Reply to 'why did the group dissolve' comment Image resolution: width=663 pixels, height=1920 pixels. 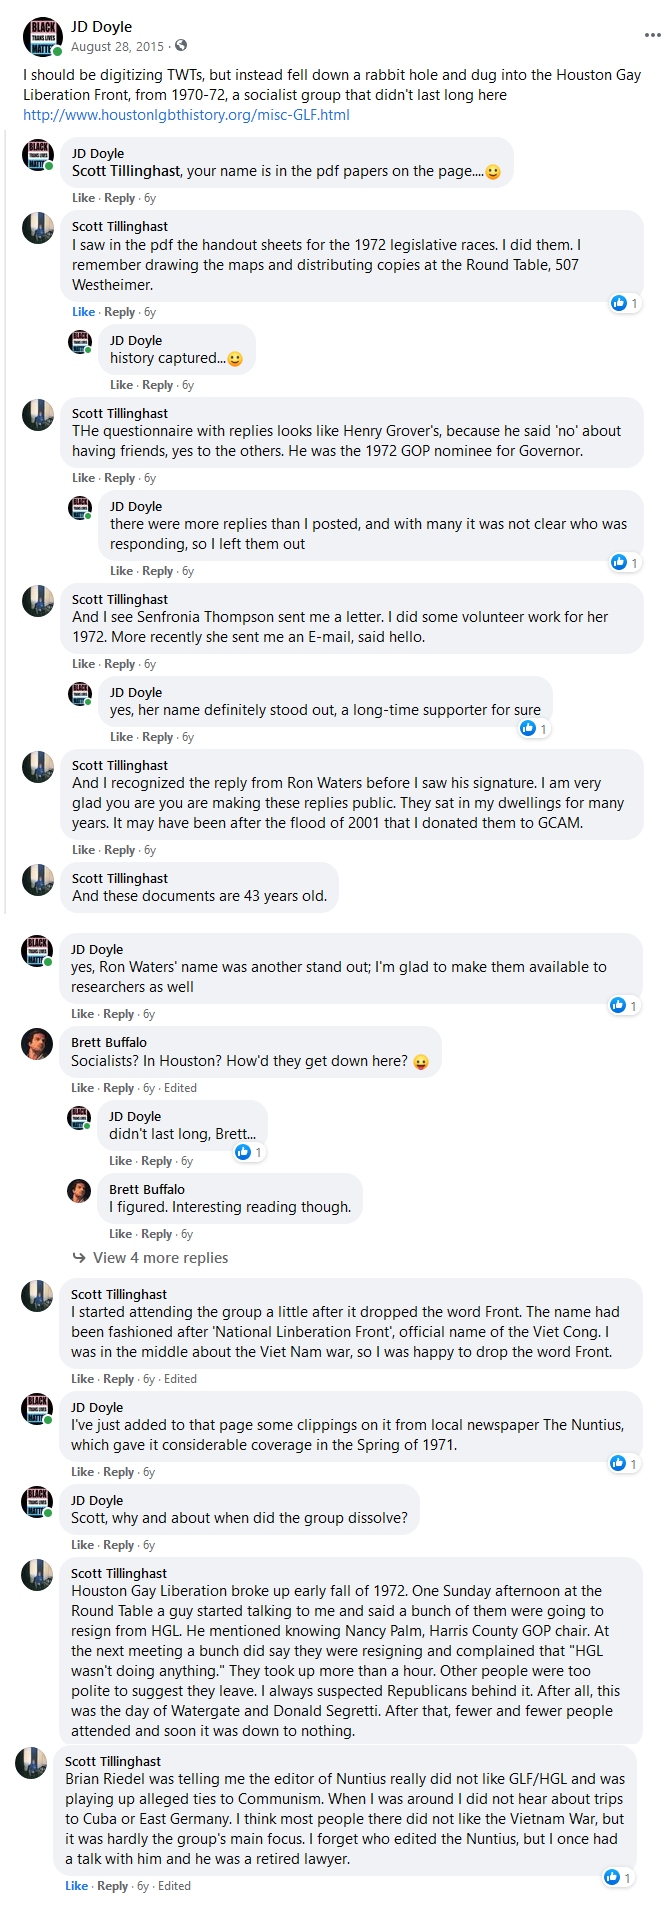click(119, 1545)
